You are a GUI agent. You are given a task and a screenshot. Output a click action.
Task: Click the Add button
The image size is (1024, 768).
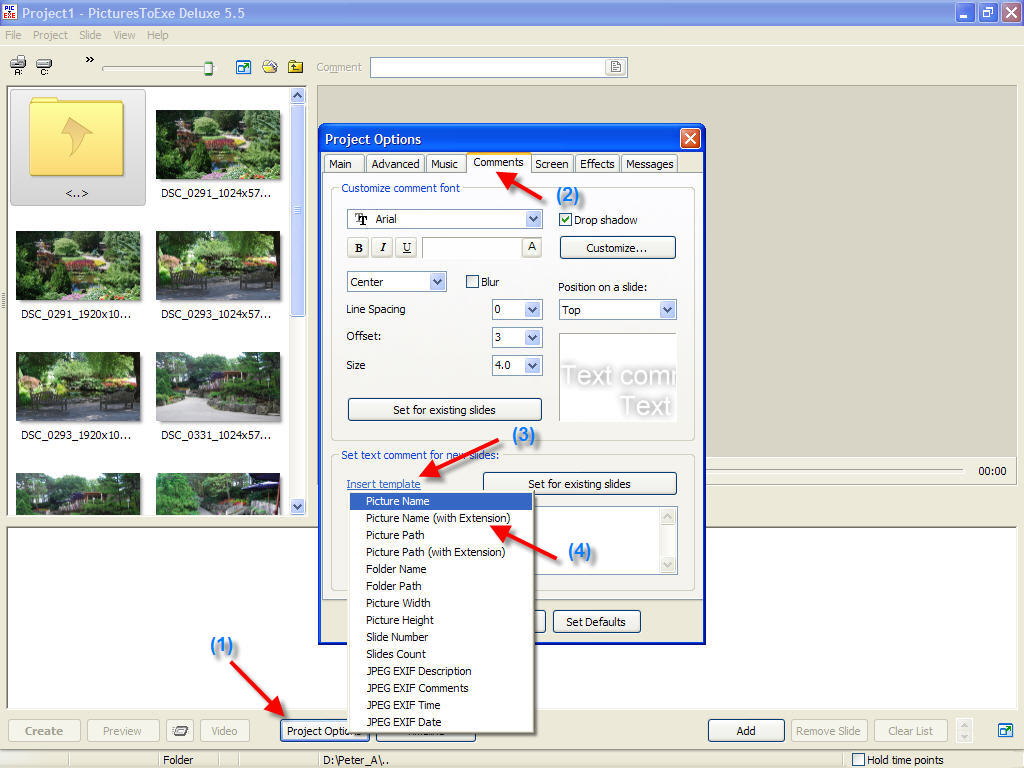[x=746, y=731]
